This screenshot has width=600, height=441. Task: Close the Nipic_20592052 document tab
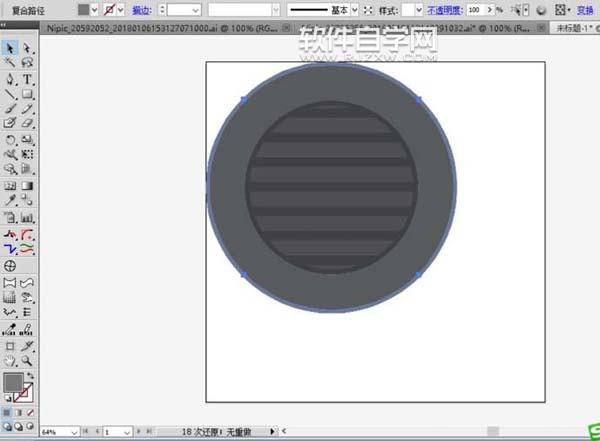coord(286,28)
